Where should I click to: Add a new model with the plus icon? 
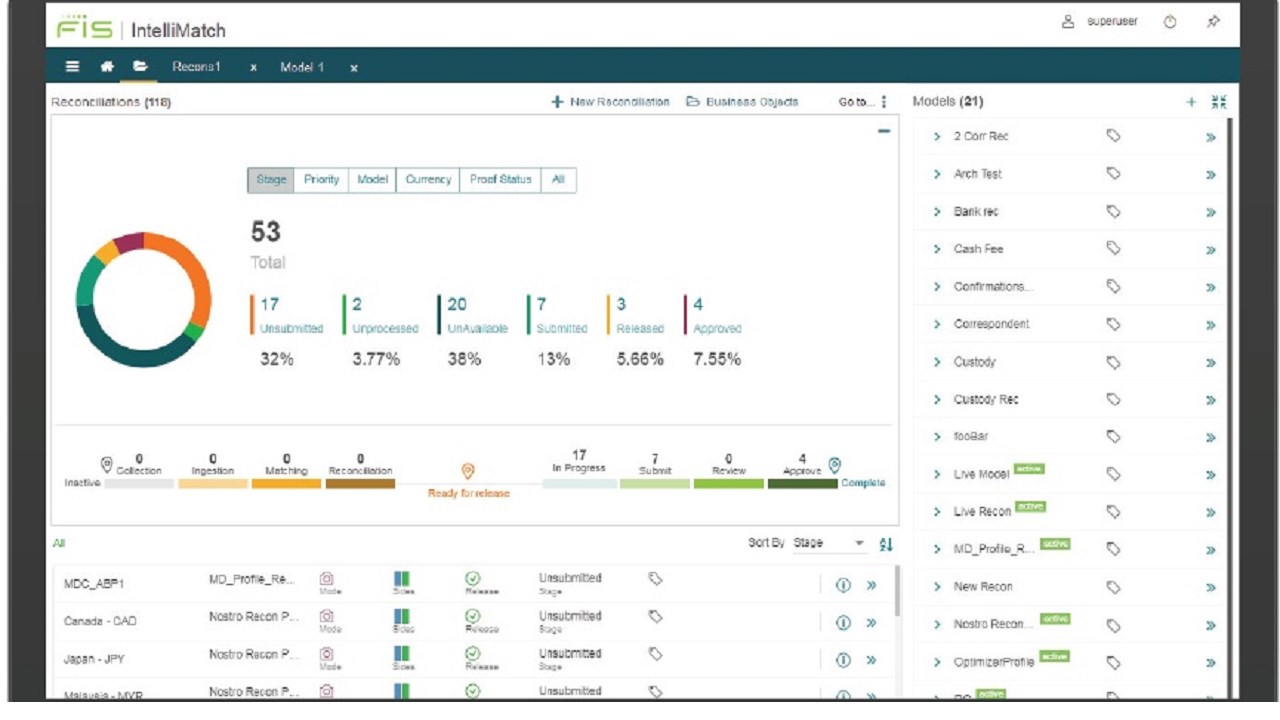point(1191,102)
